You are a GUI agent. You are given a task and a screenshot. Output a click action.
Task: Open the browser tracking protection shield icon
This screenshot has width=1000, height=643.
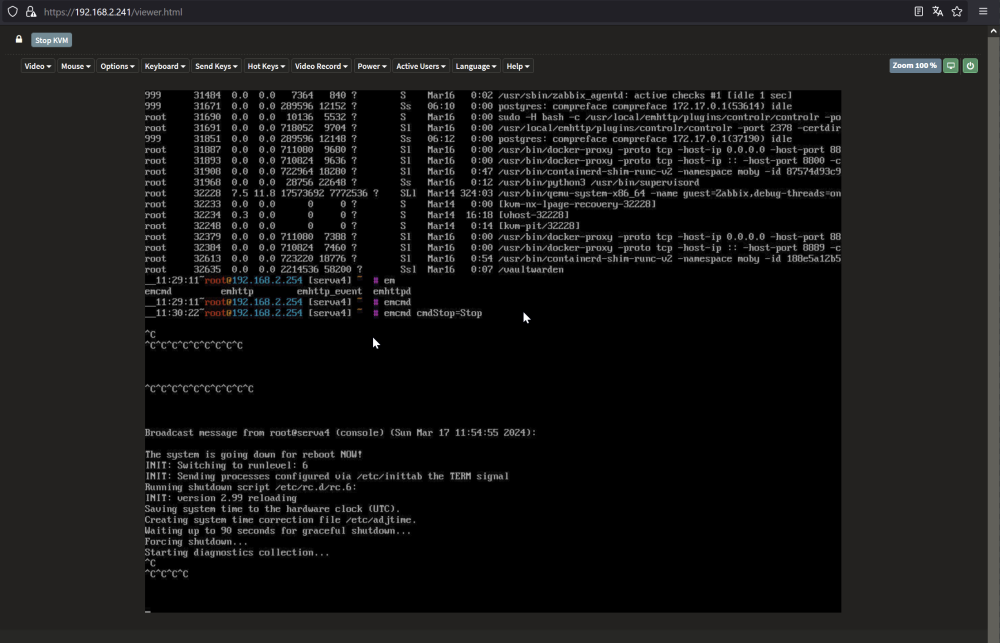point(13,11)
